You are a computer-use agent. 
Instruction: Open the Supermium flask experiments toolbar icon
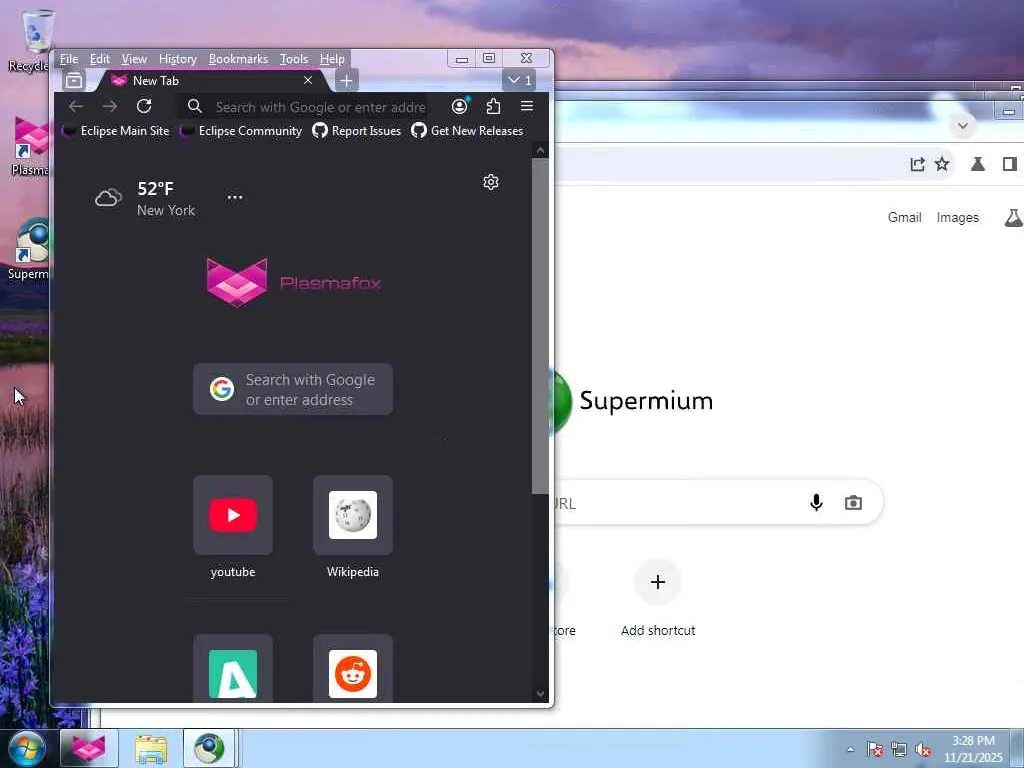coord(978,164)
